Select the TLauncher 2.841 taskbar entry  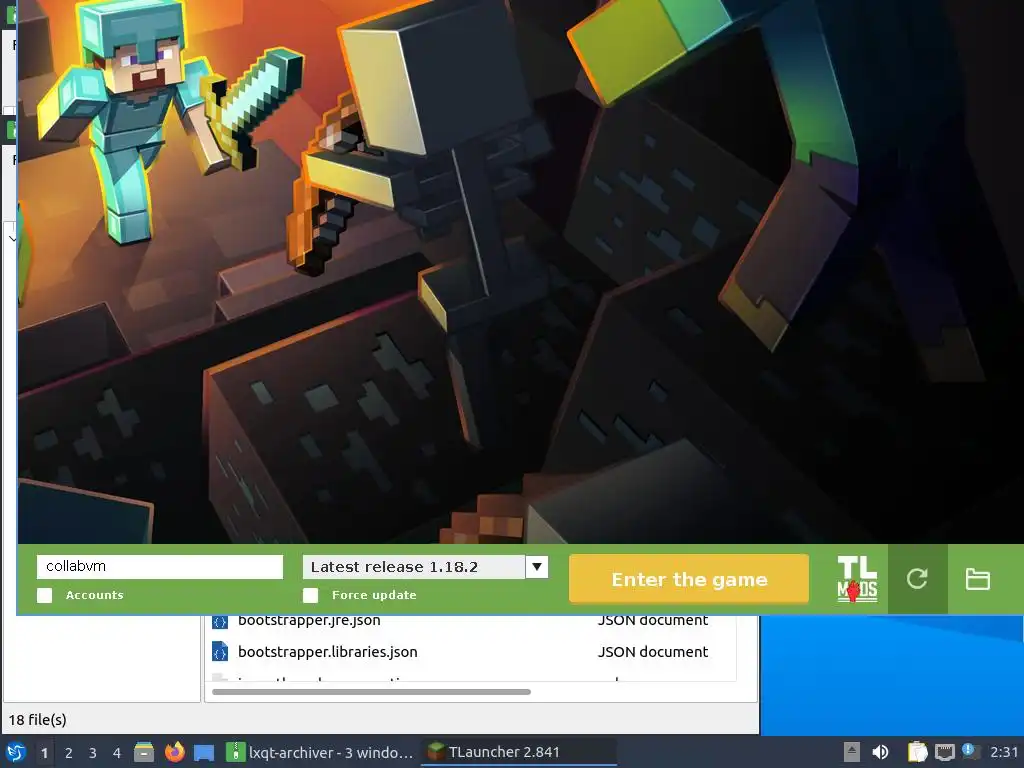point(519,752)
